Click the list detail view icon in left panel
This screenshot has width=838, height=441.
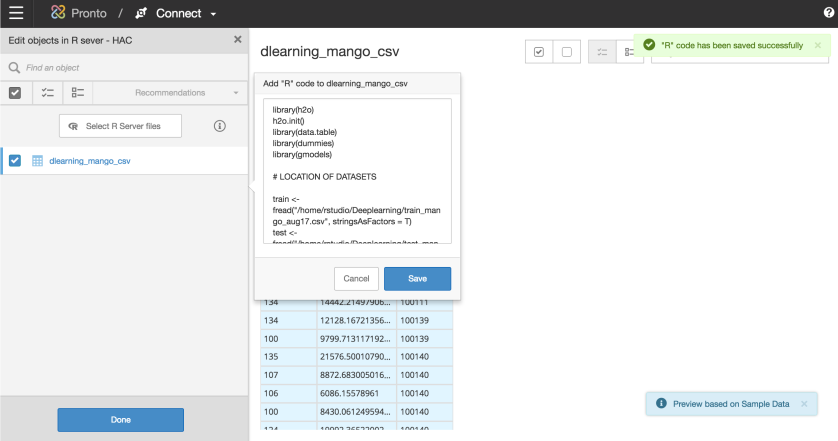pos(78,93)
